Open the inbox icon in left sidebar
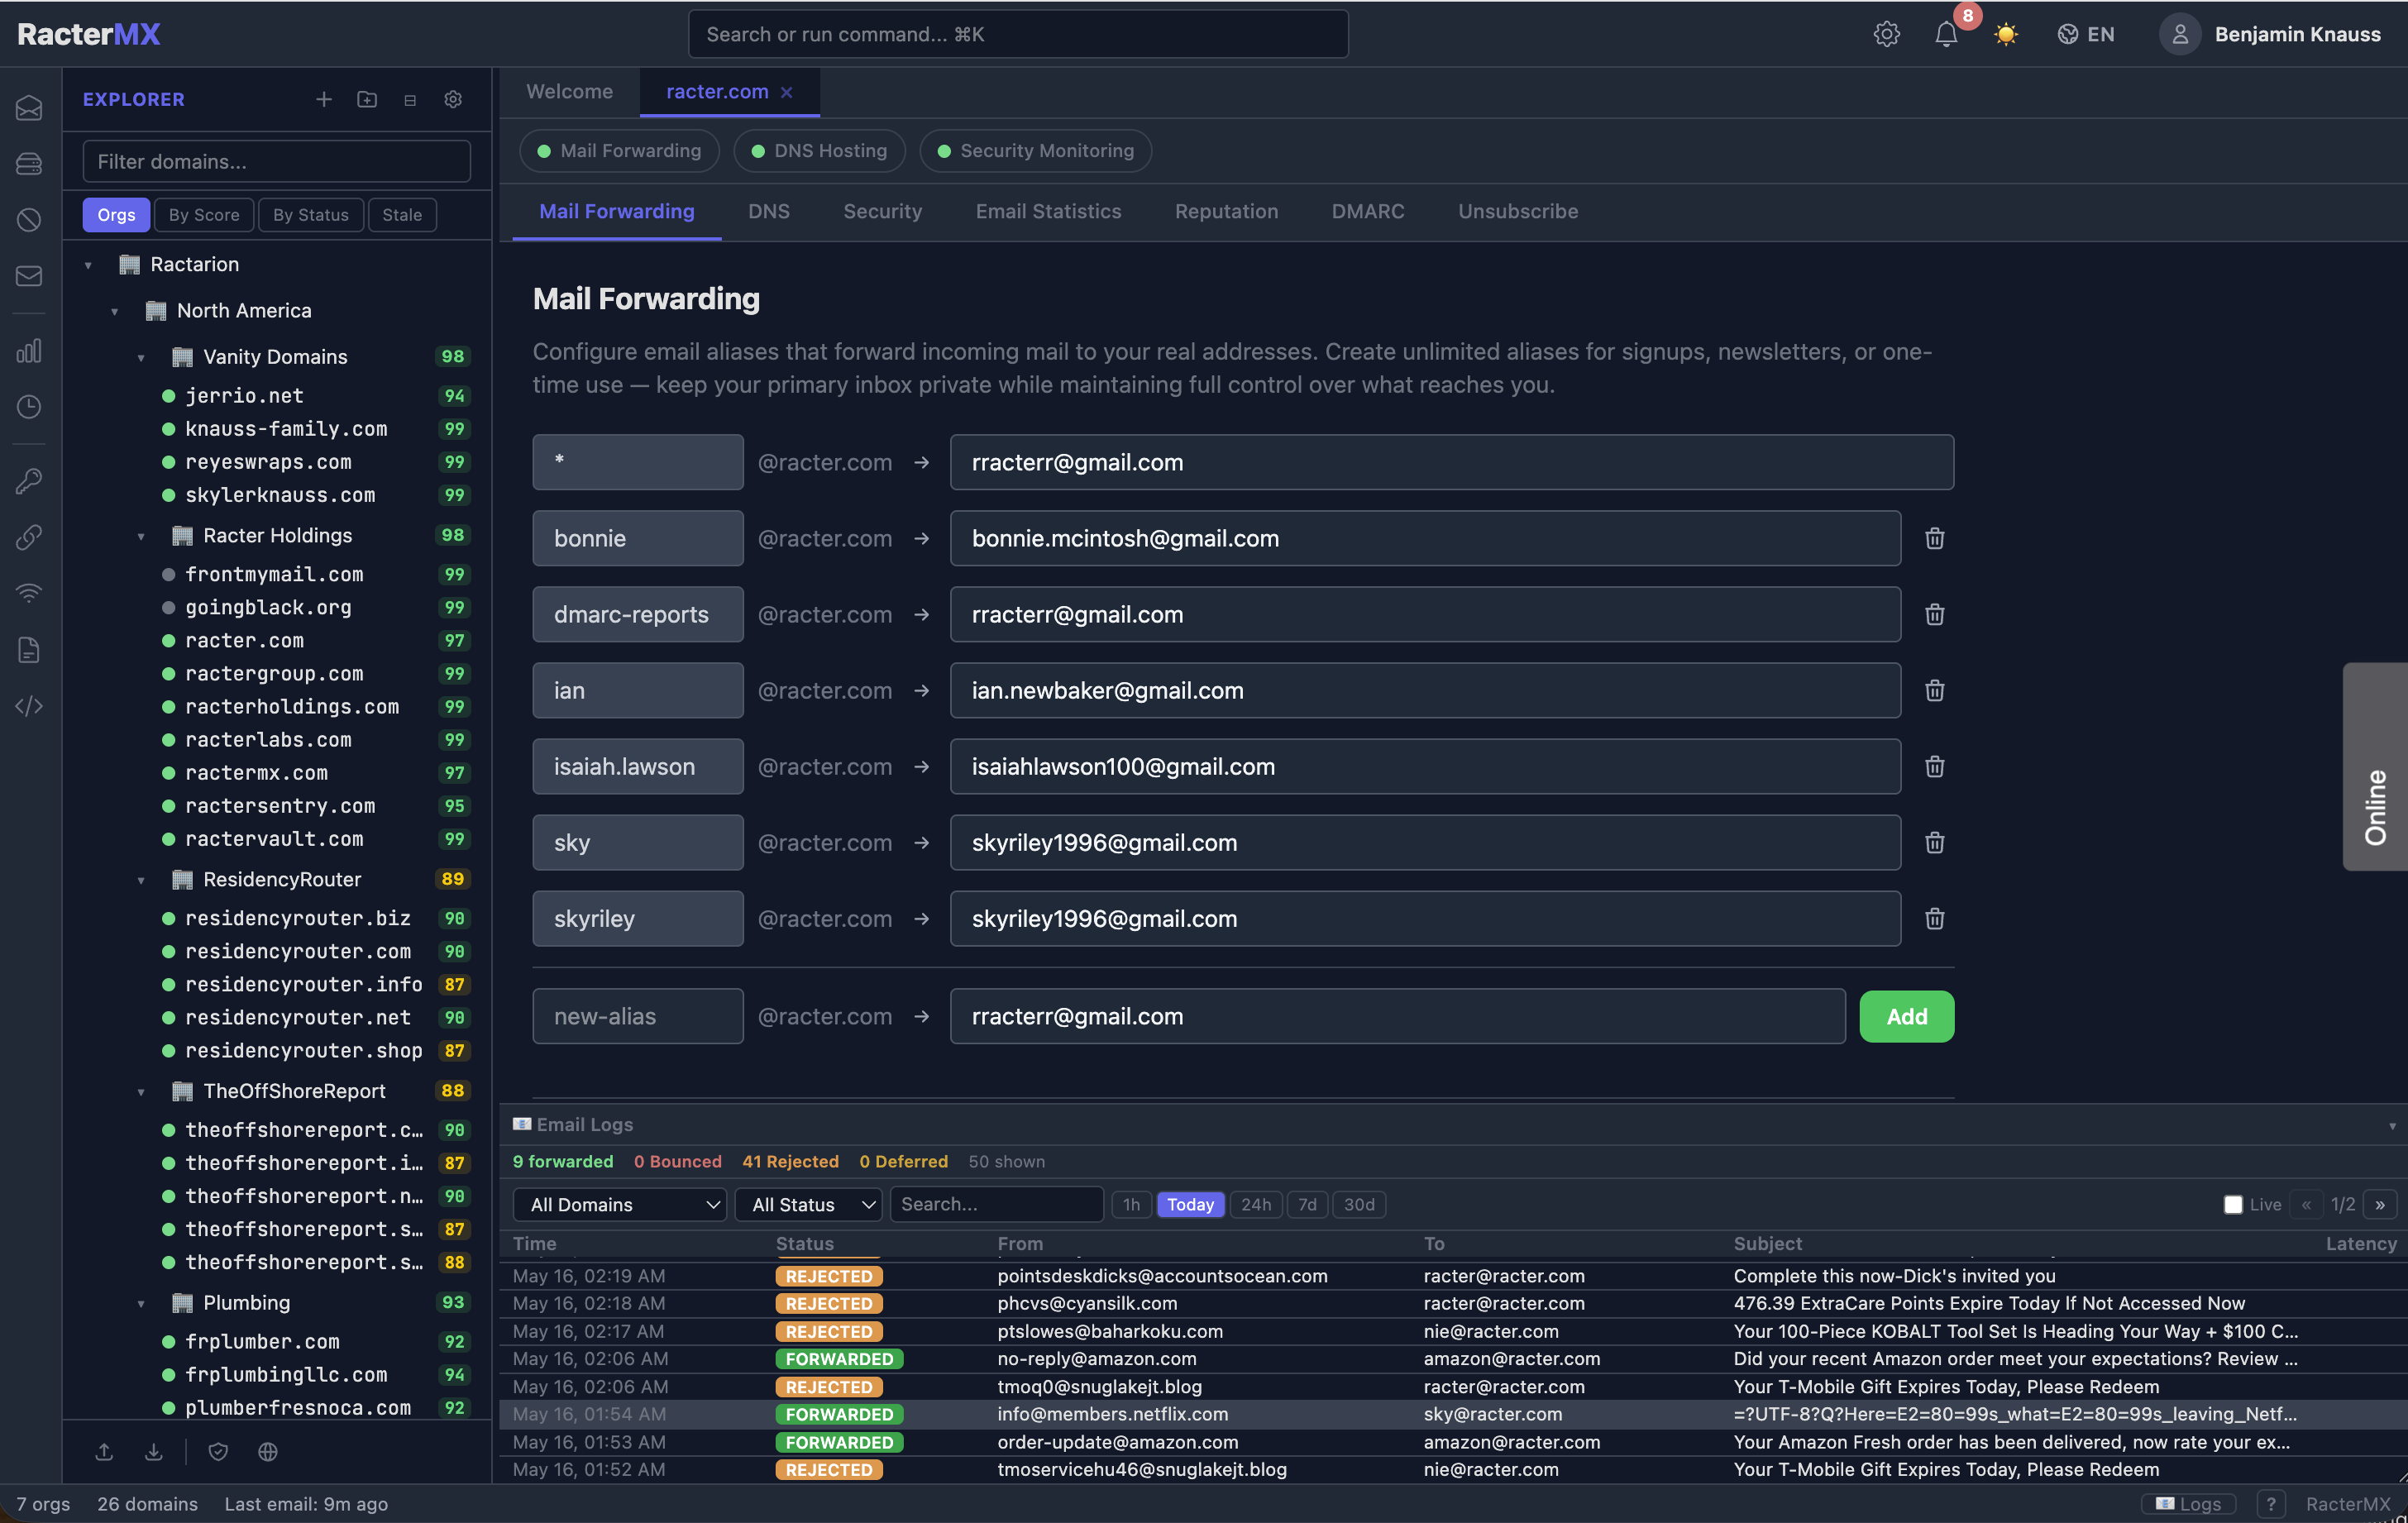 pyautogui.click(x=29, y=107)
